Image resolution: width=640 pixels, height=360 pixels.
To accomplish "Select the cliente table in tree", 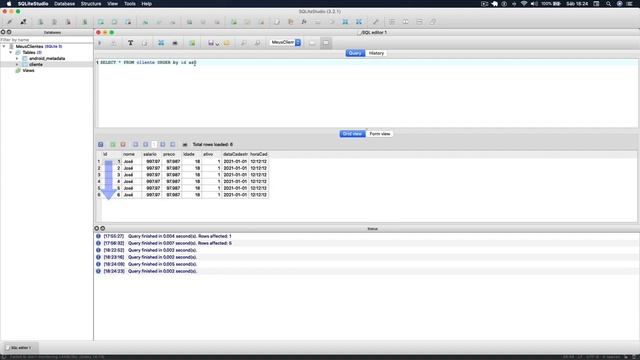I will [x=36, y=64].
